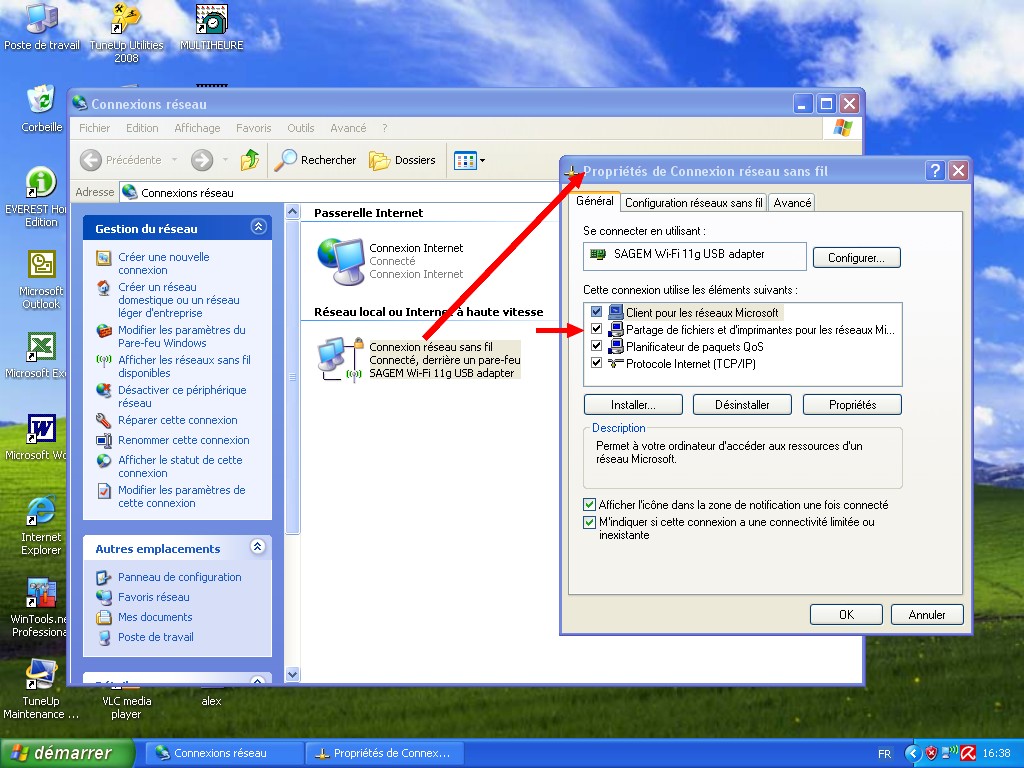Launch Internet Explorer from the desktop
Screen dimensions: 1024x768
point(41,511)
